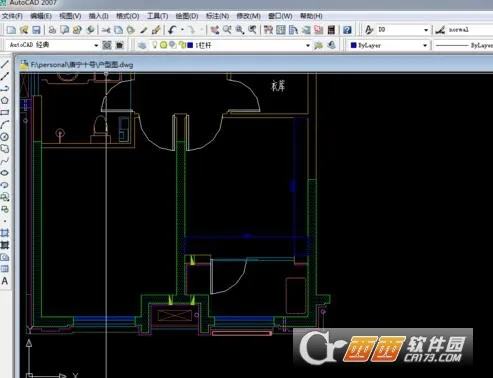493x378 pixels.
Task: Cut selection with the scissors icon
Action: (x=106, y=30)
